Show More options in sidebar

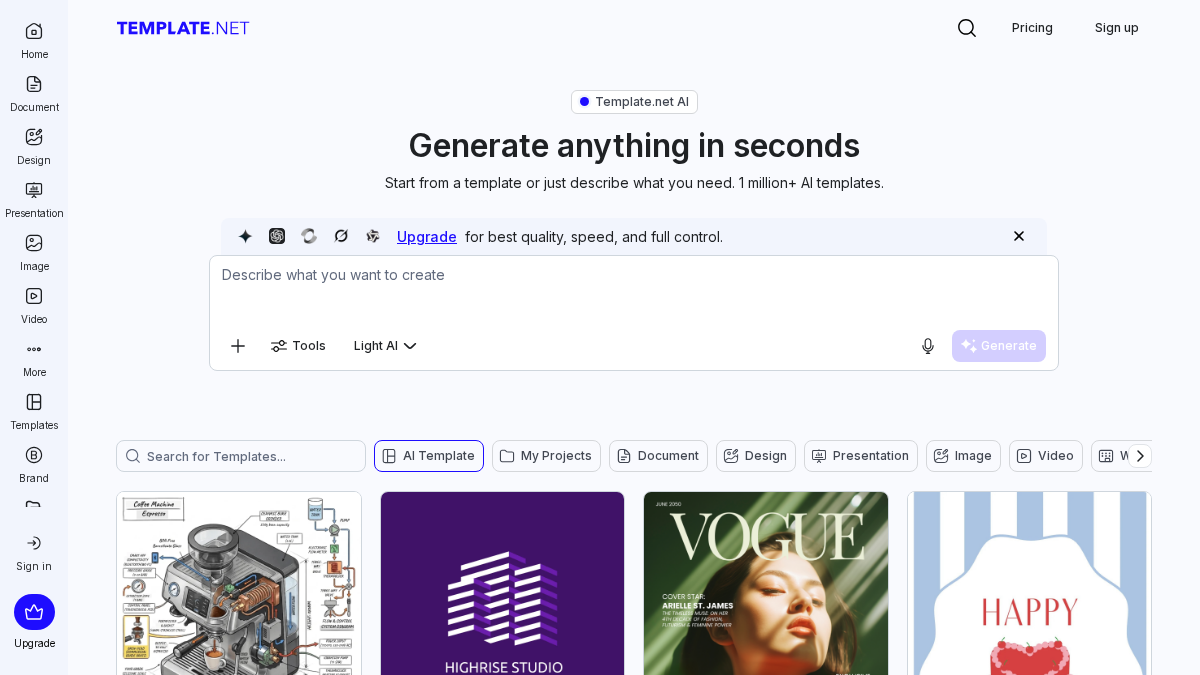(x=34, y=358)
